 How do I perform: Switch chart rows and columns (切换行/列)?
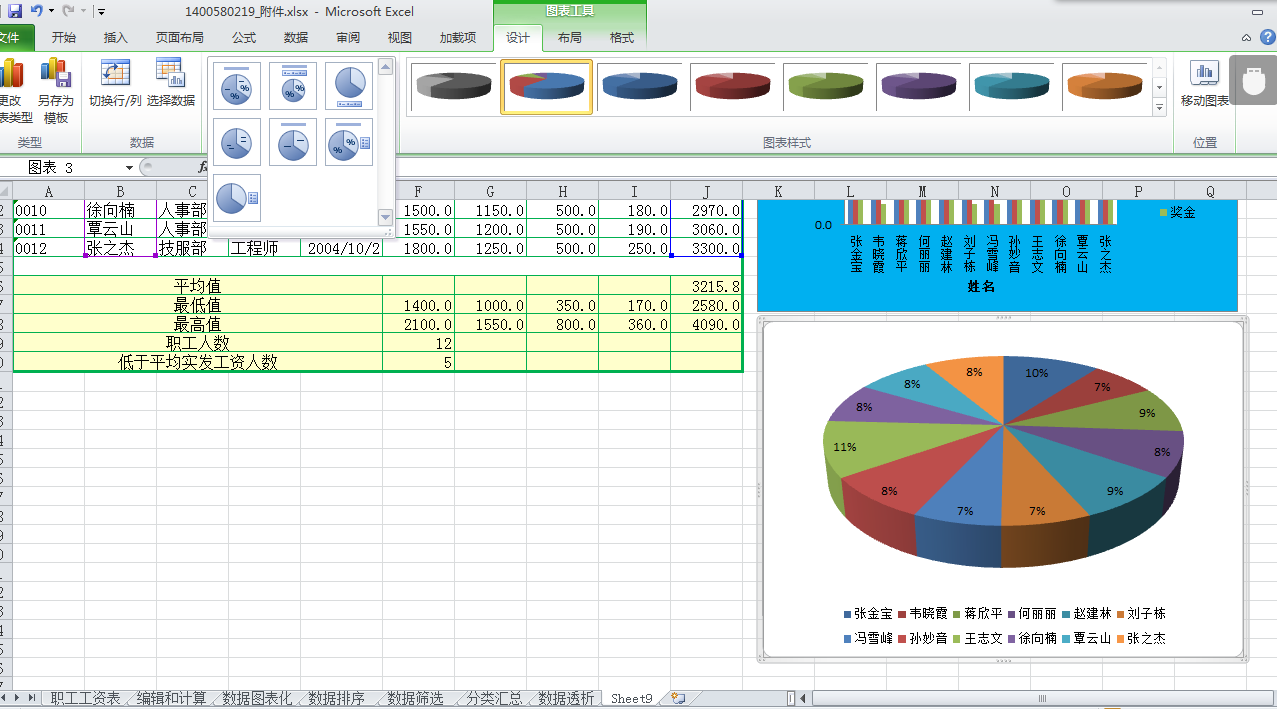115,84
